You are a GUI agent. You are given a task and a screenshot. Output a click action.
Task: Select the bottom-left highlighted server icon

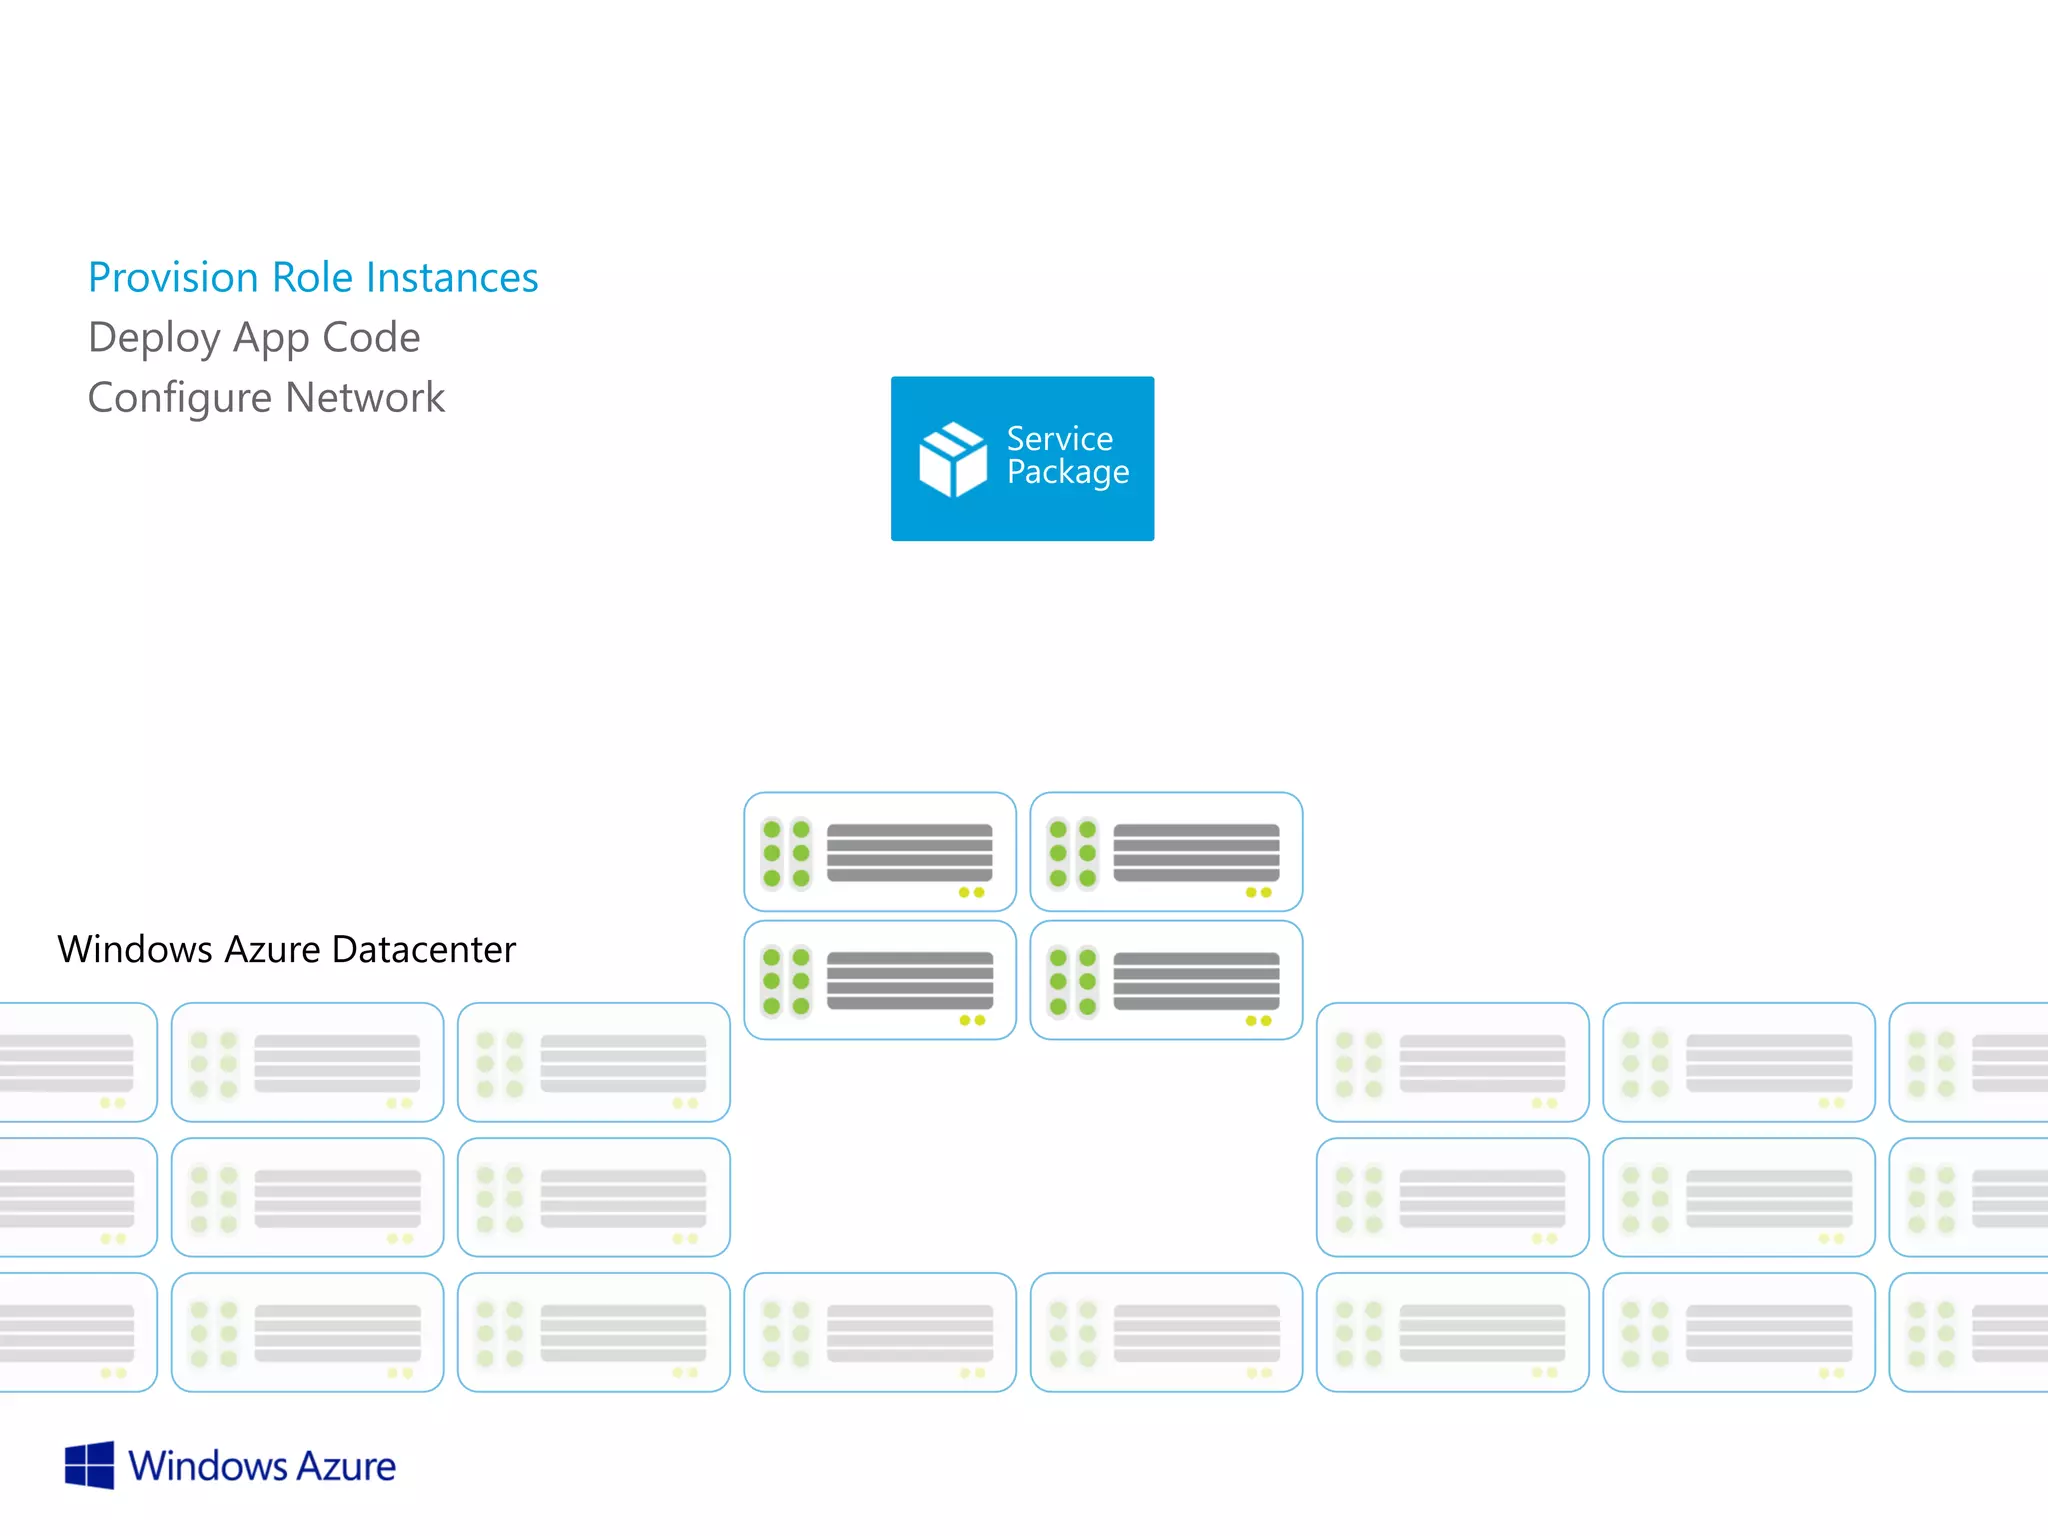tap(879, 980)
